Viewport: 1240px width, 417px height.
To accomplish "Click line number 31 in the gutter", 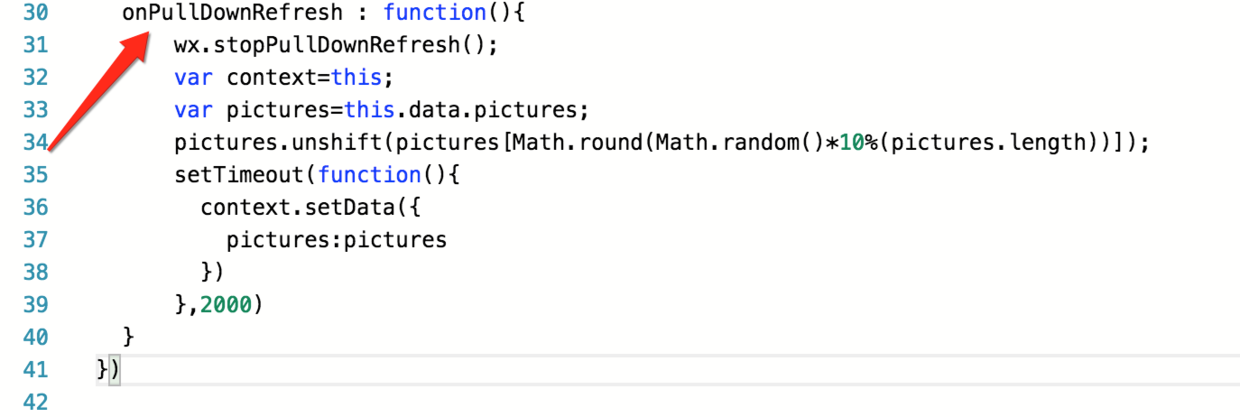I will pos(35,46).
